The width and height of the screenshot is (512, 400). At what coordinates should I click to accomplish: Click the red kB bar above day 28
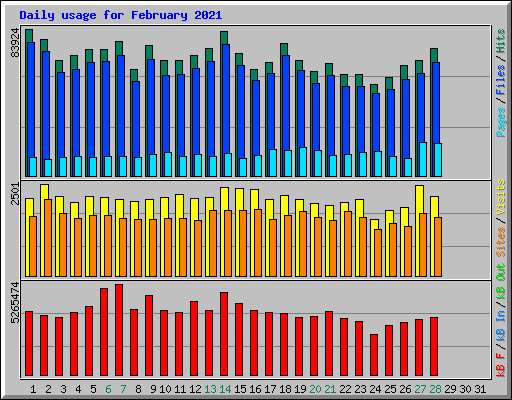coord(434,347)
